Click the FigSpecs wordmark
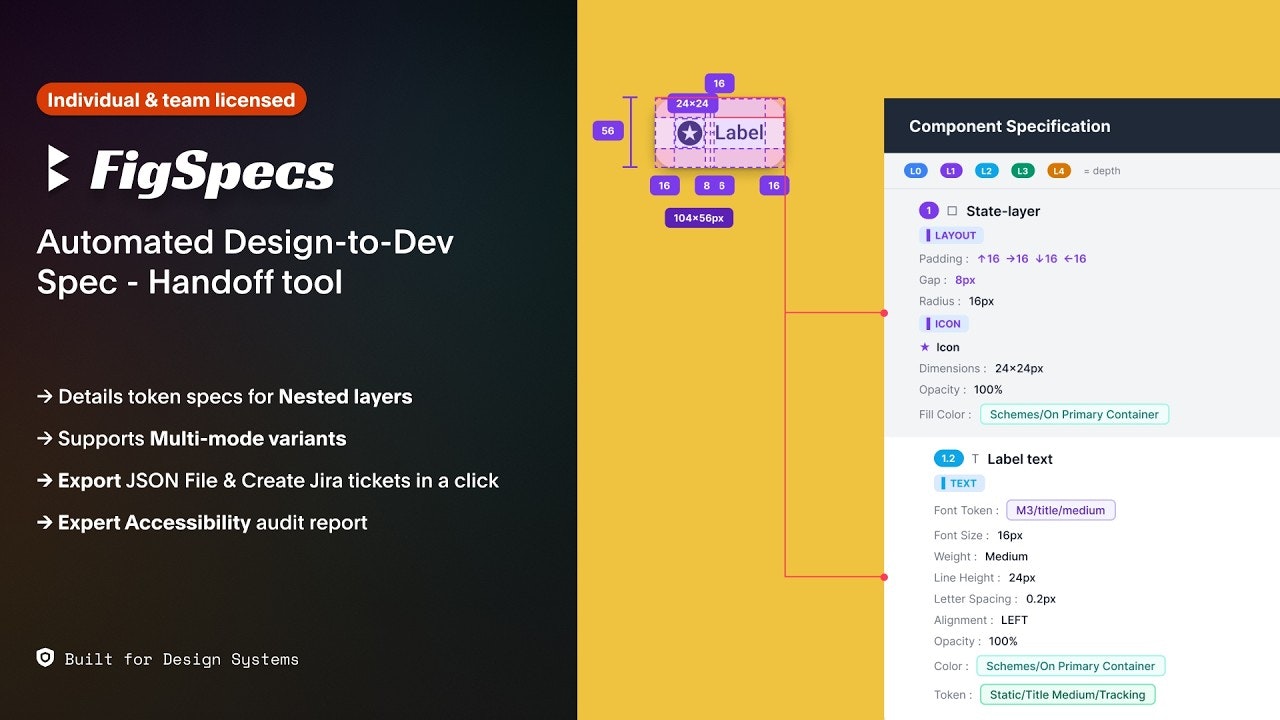The image size is (1280, 720). point(212,171)
